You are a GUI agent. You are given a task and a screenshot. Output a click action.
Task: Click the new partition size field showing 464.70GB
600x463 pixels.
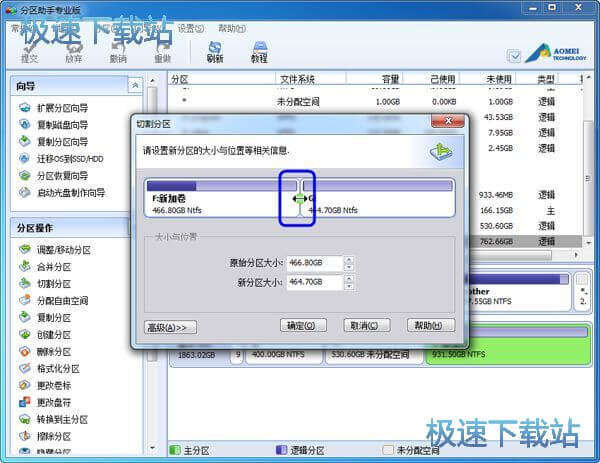[x=315, y=282]
